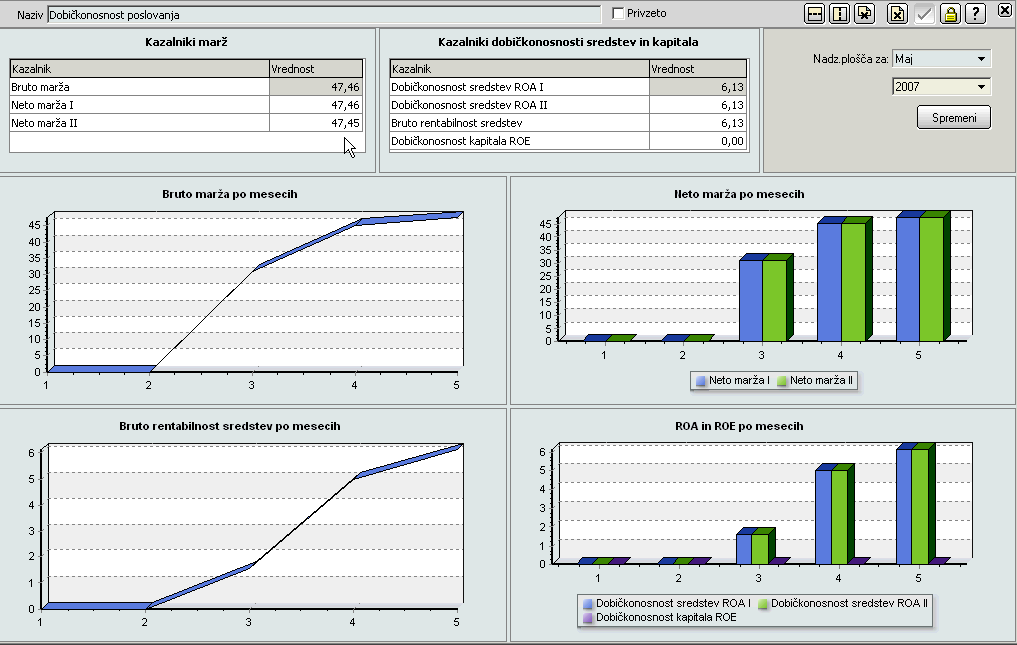1017x645 pixels.
Task: Open help with the question mark icon
Action: pyautogui.click(x=975, y=13)
